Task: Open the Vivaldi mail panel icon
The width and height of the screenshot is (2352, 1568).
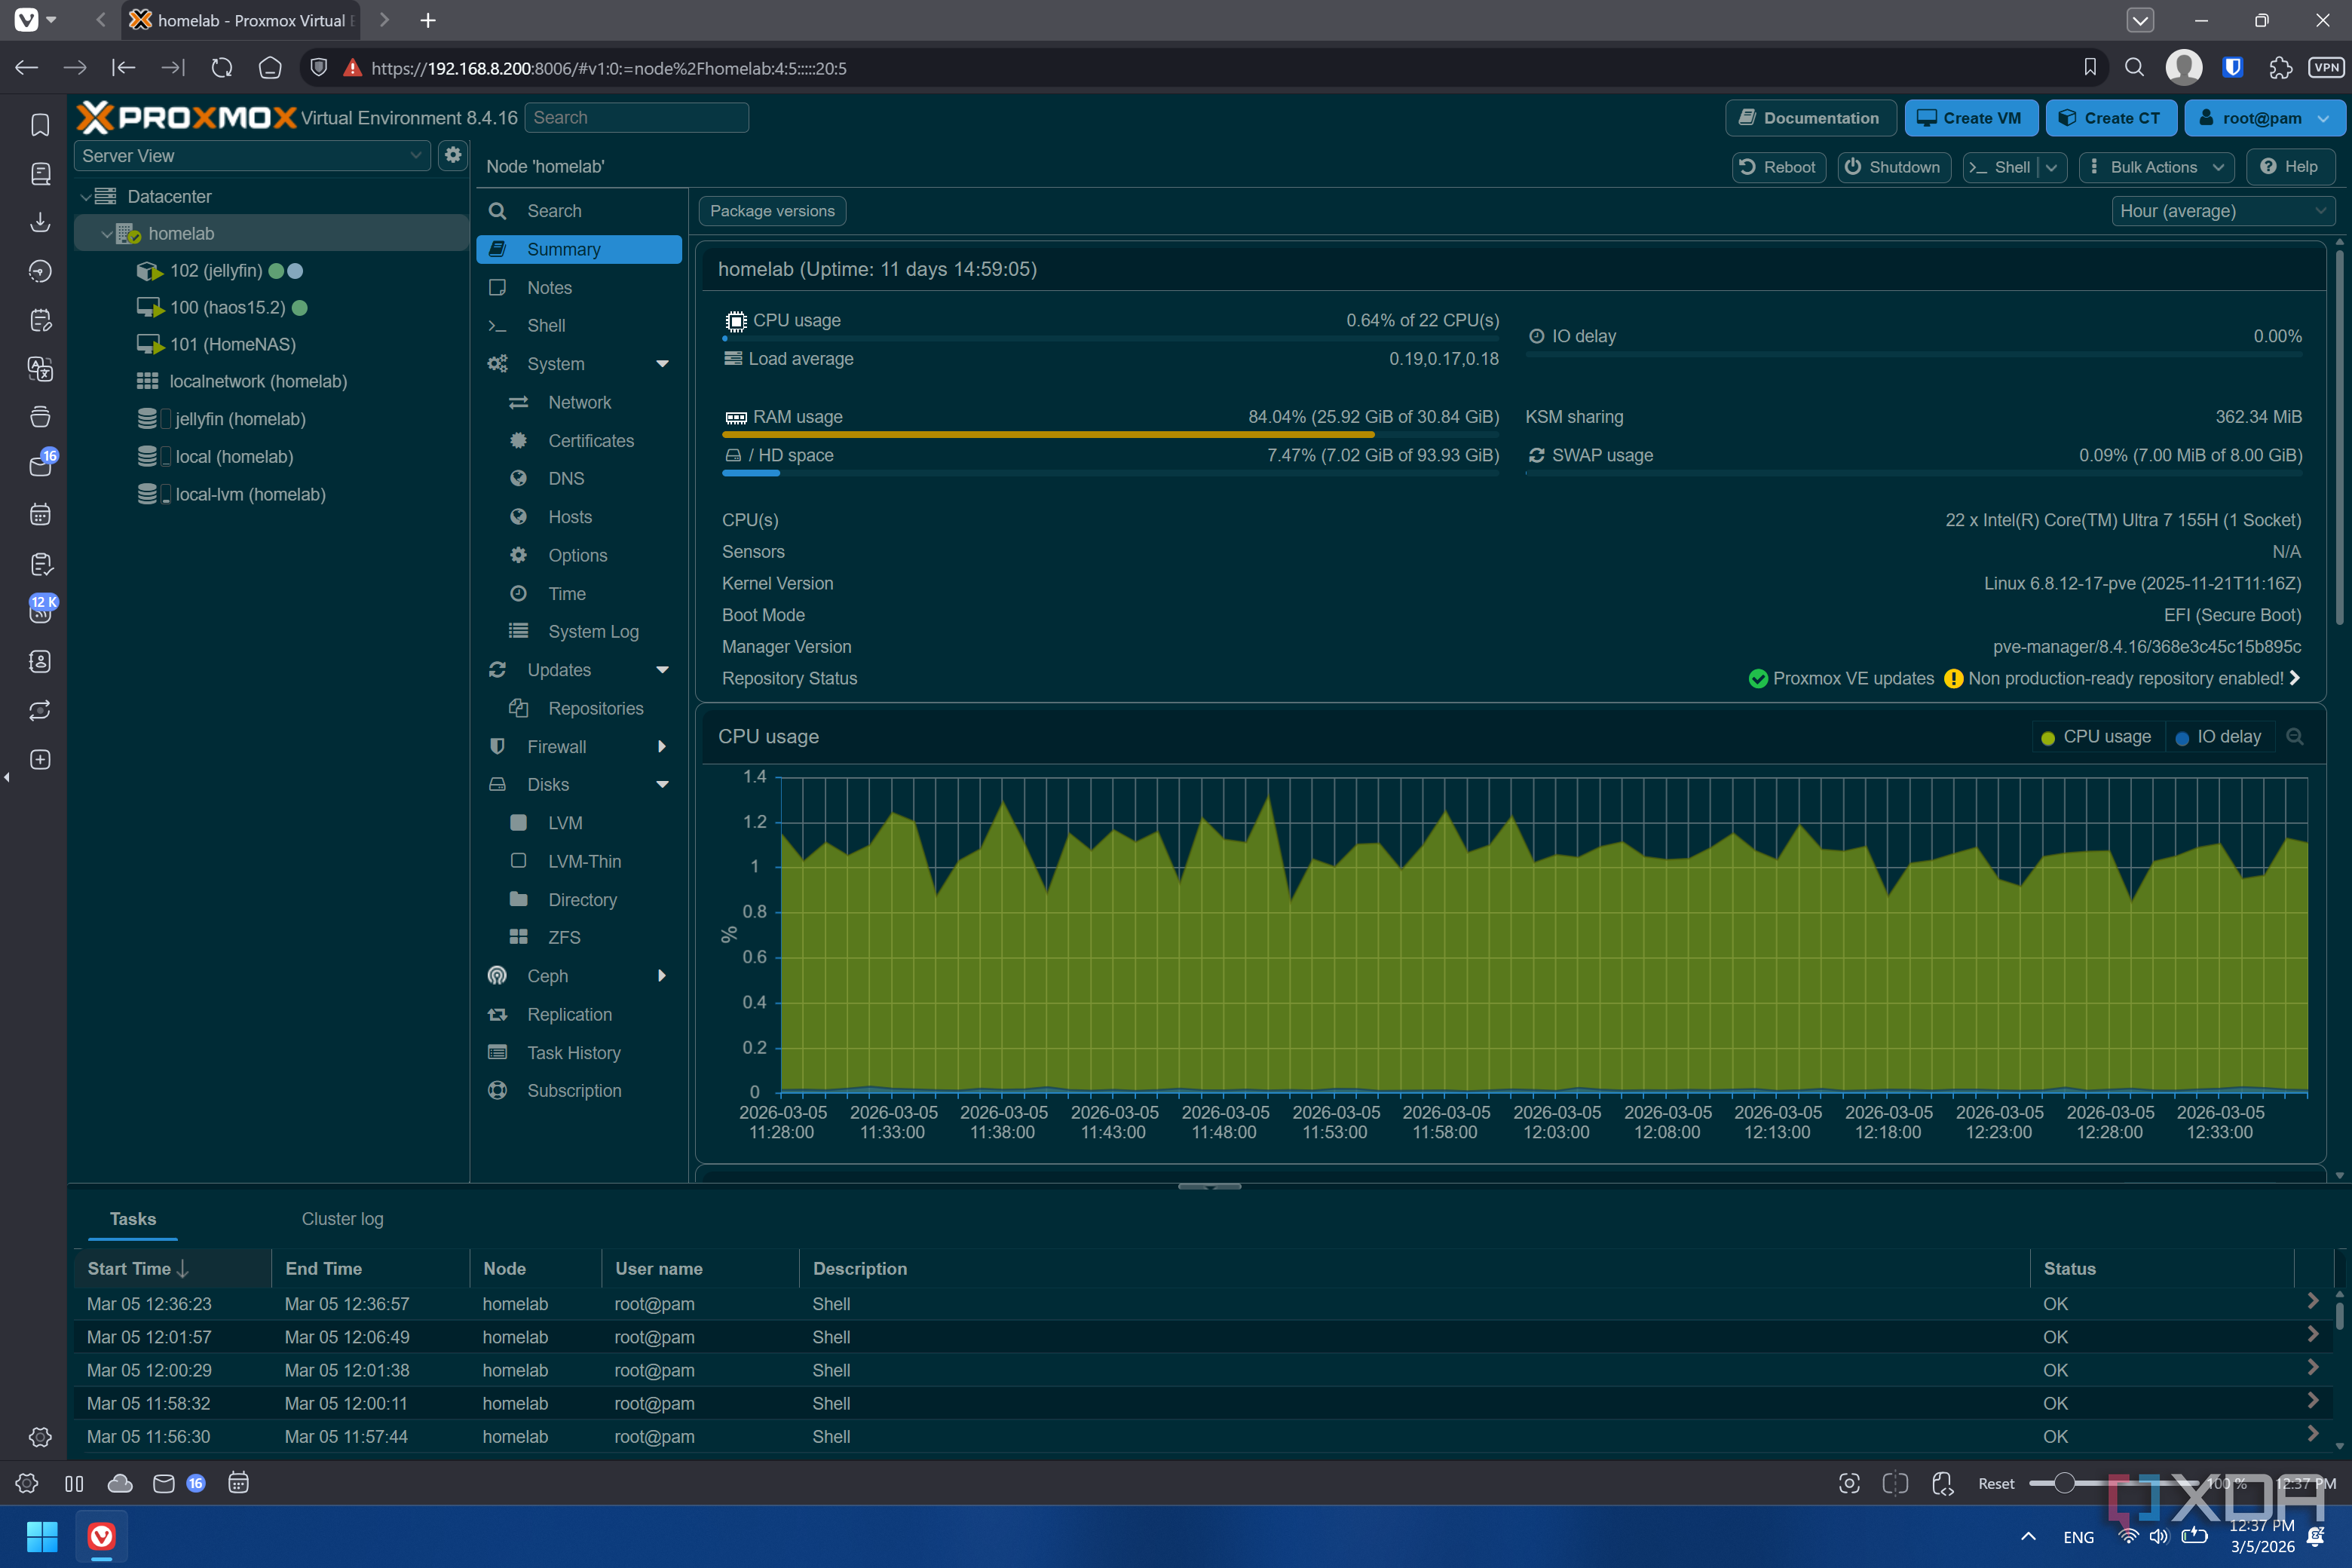Action: click(40, 466)
